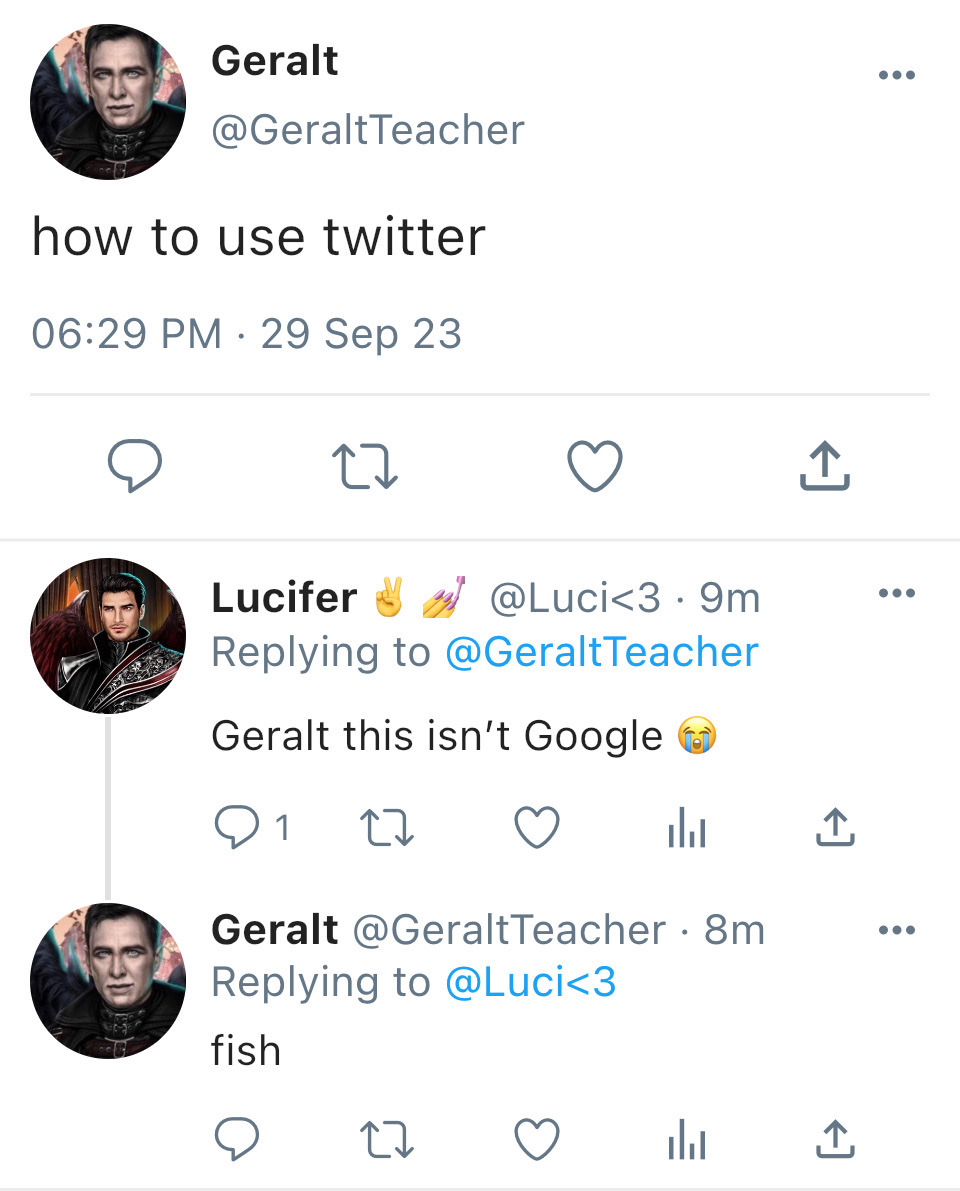
Task: Open Geralt's profile picture on main tweet
Action: (108, 103)
